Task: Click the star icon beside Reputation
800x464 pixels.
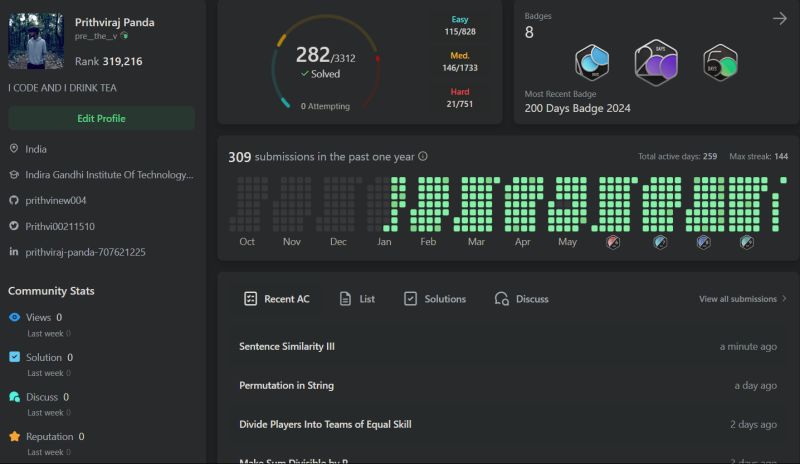Action: click(14, 436)
